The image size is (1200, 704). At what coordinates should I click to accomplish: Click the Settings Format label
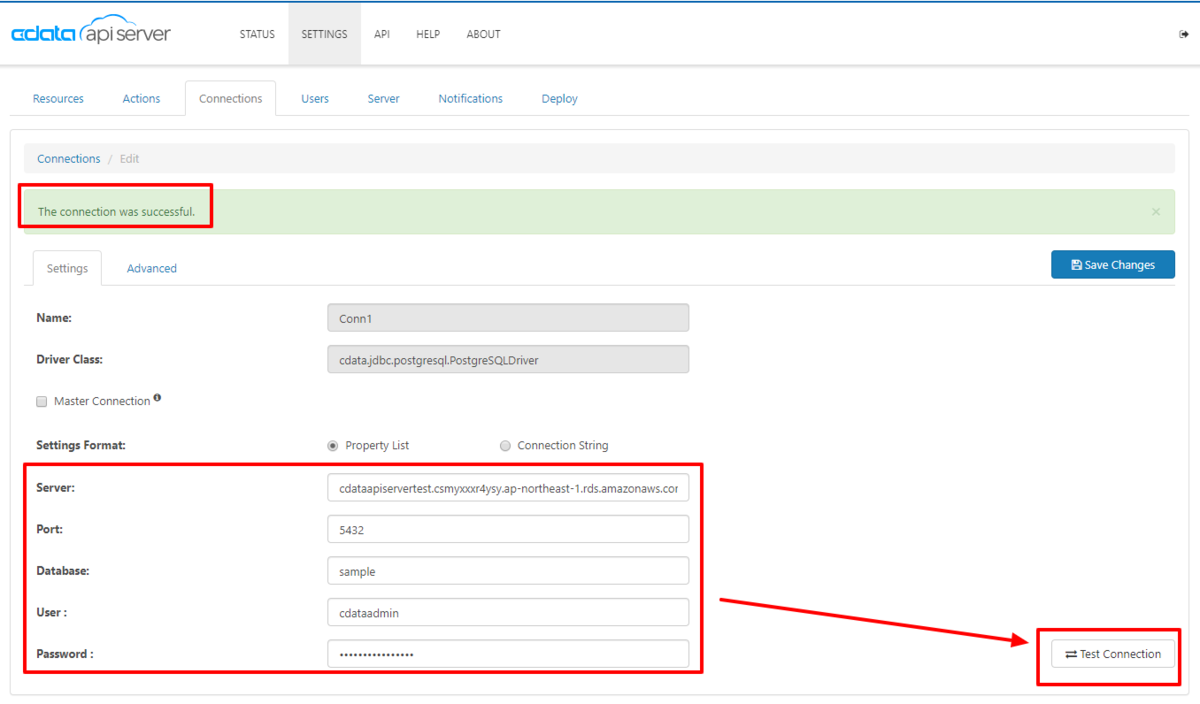tap(81, 446)
